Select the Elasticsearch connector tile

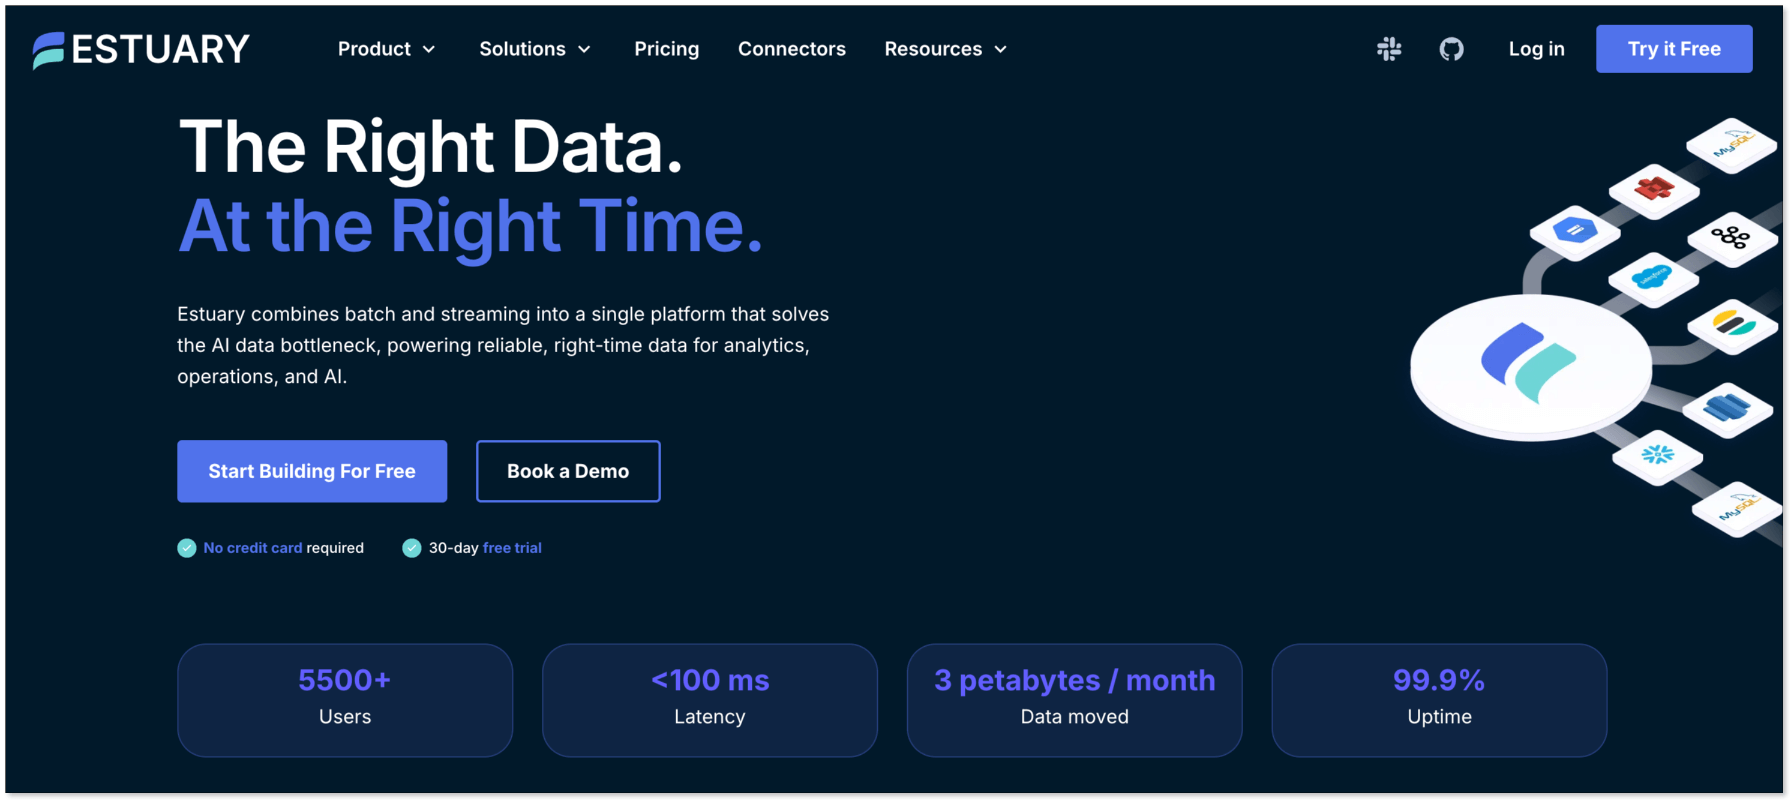coord(1732,324)
